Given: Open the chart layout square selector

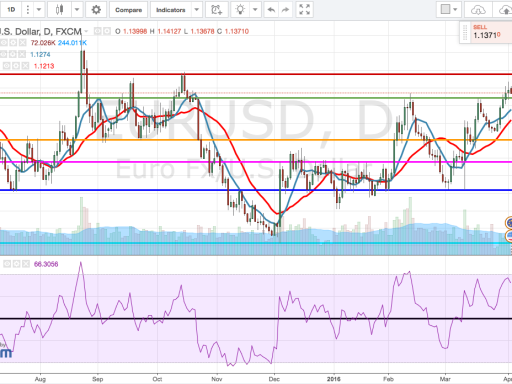Looking at the screenshot, I should pos(445,9).
